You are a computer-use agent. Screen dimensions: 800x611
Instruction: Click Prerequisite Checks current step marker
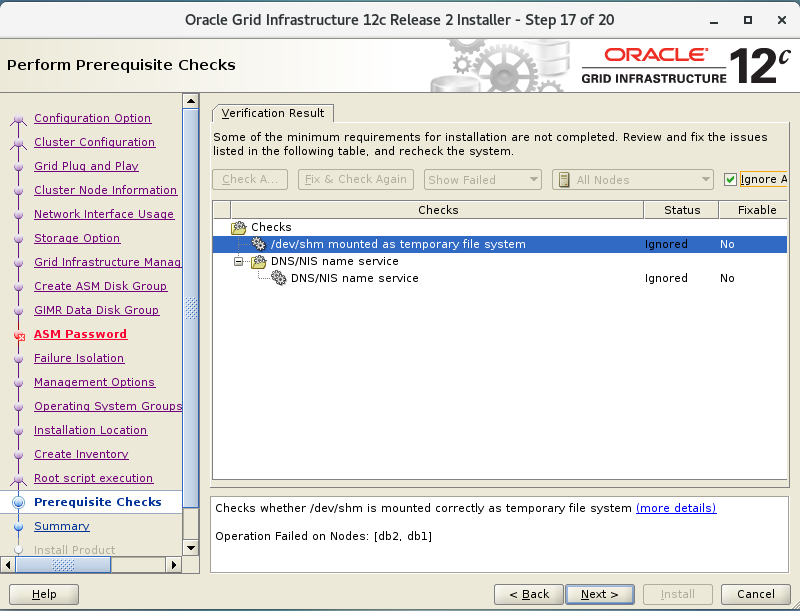pyautogui.click(x=18, y=502)
